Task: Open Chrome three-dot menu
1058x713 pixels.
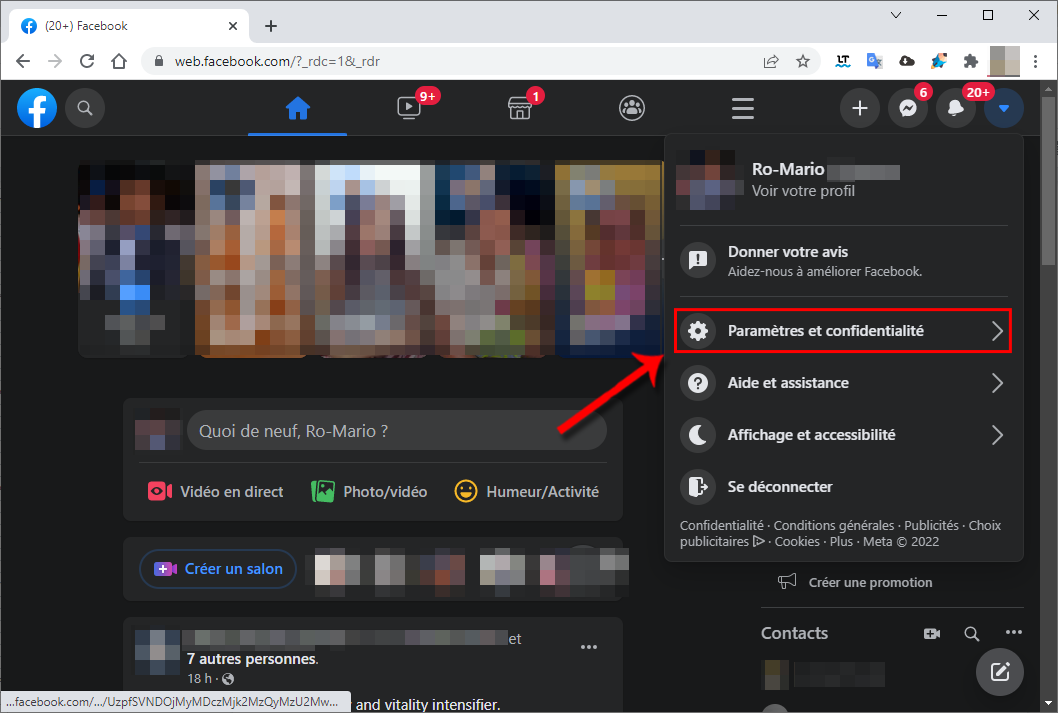Action: (1035, 61)
